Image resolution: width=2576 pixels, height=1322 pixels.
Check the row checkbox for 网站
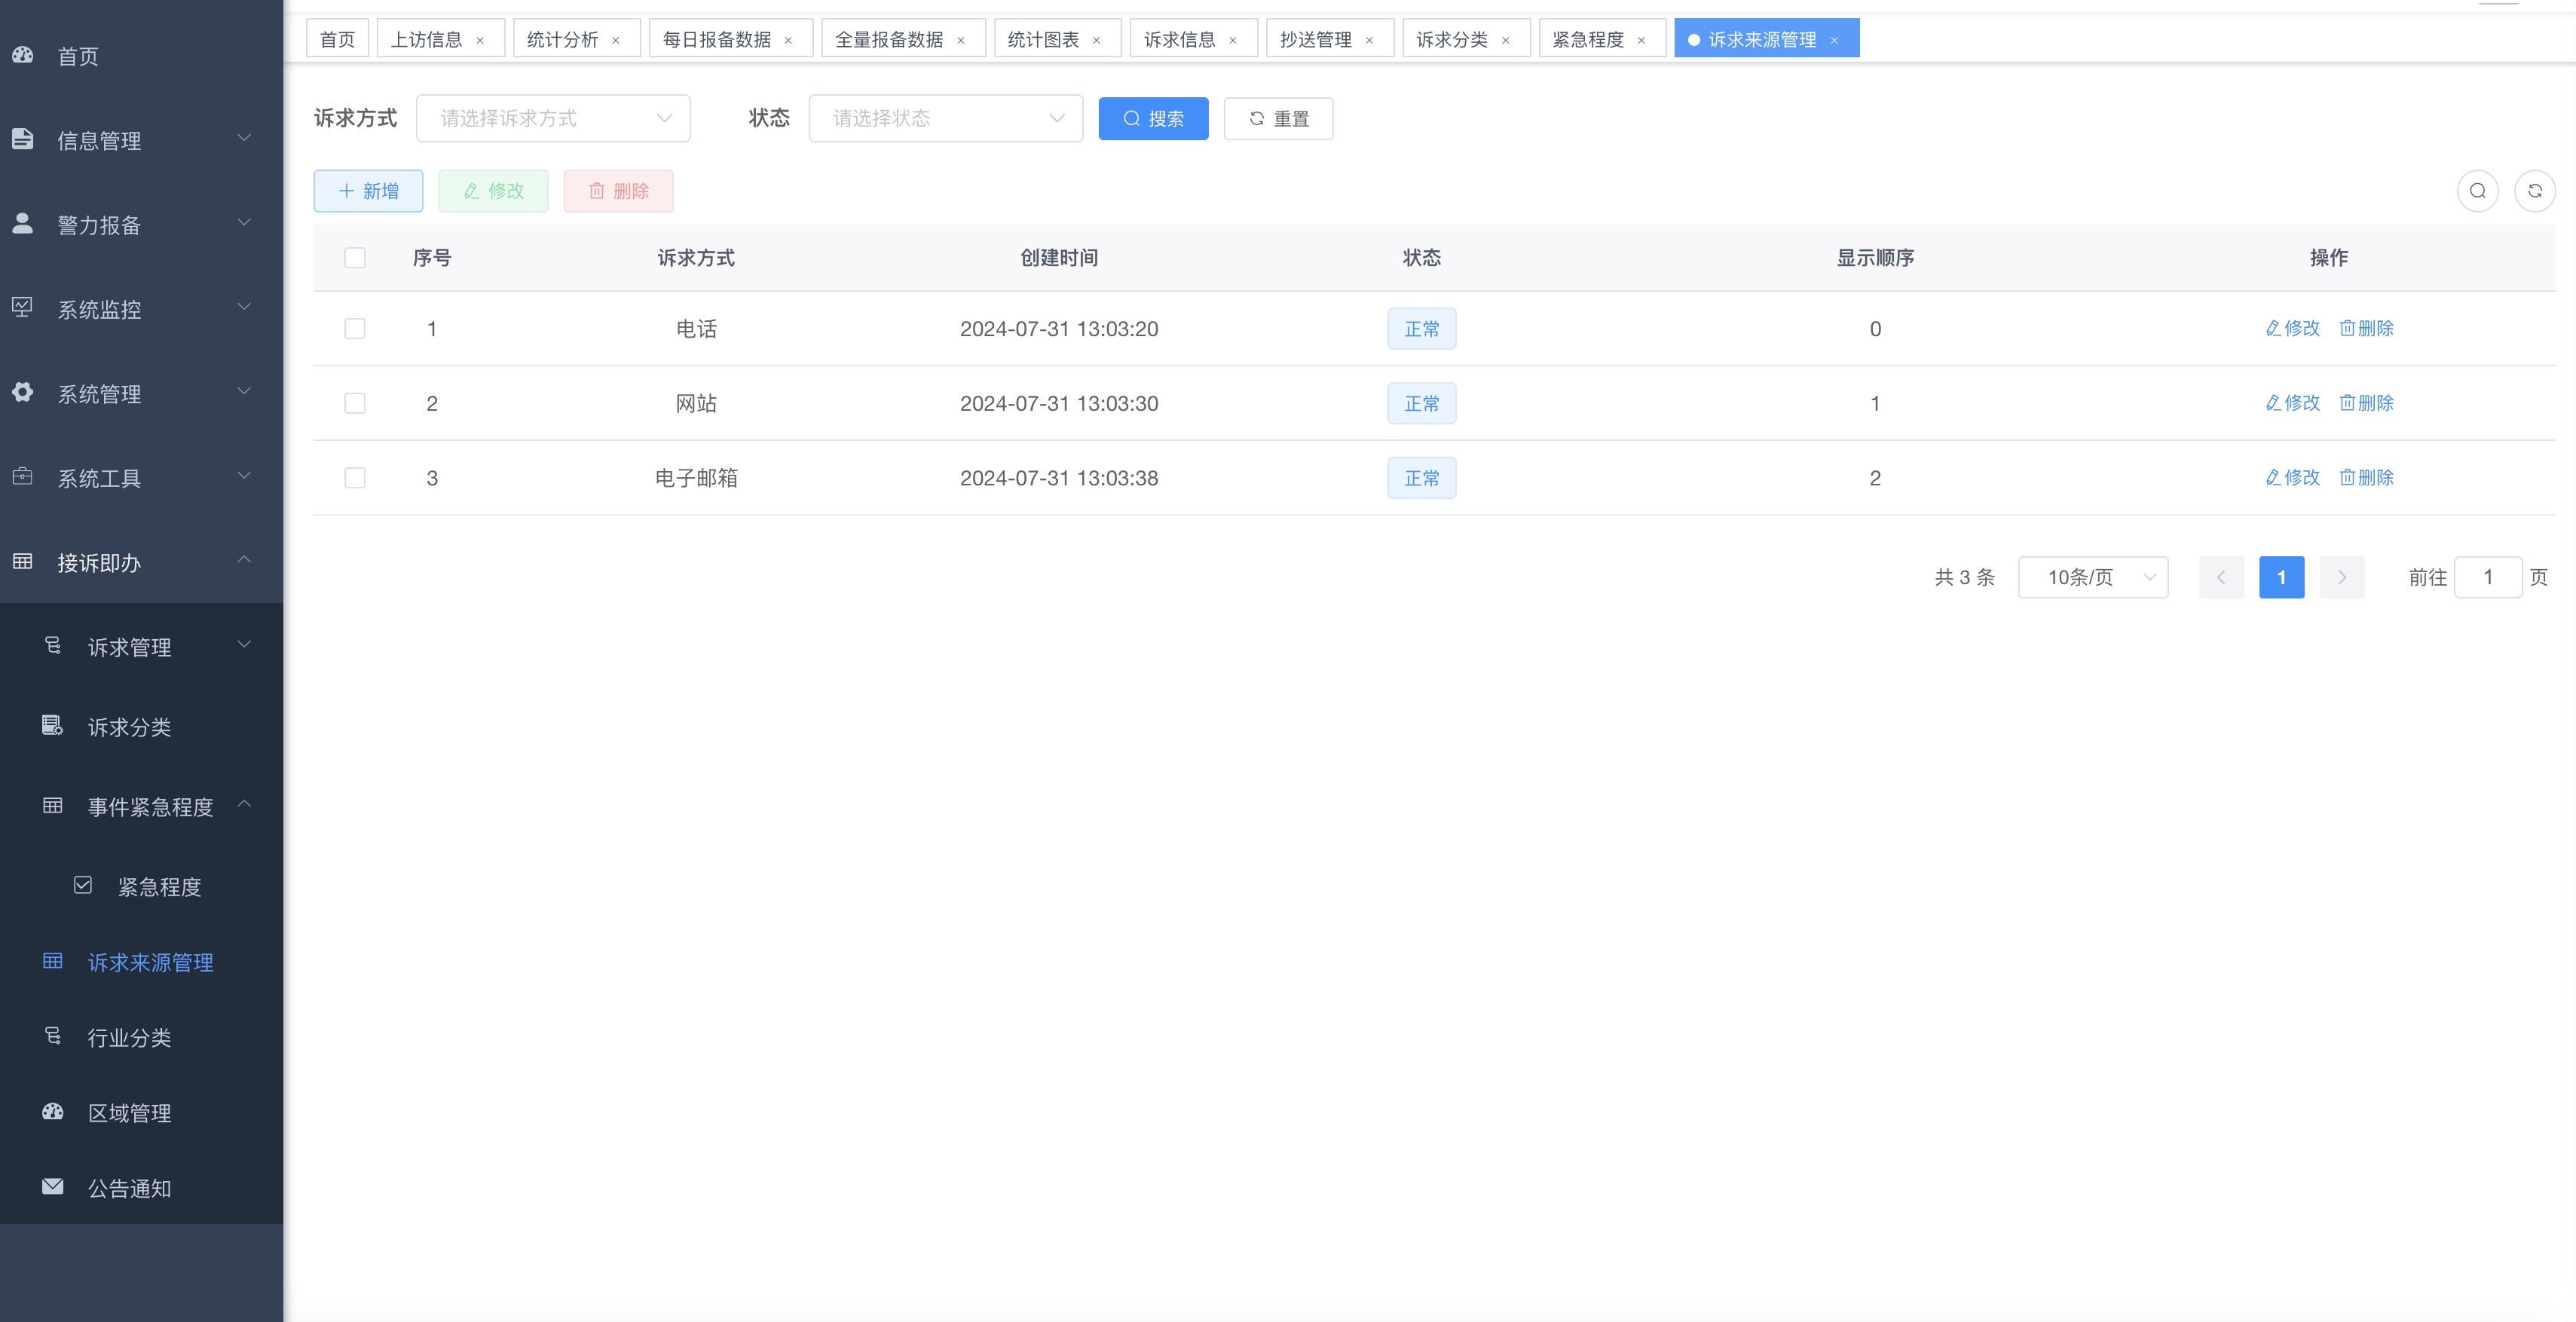pos(355,403)
